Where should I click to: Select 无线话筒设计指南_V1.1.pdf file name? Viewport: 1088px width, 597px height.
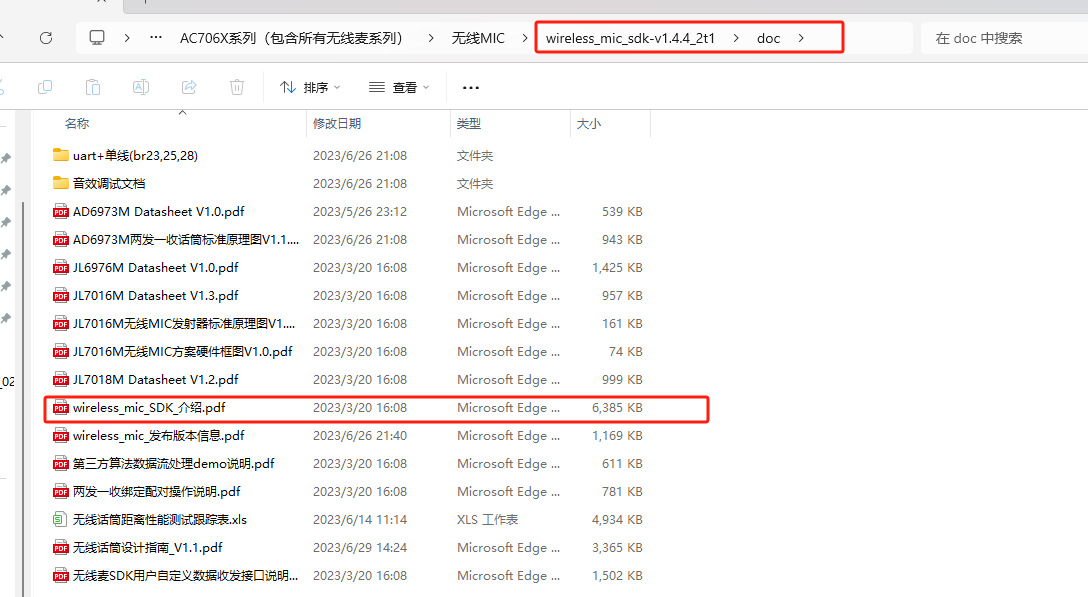click(148, 548)
